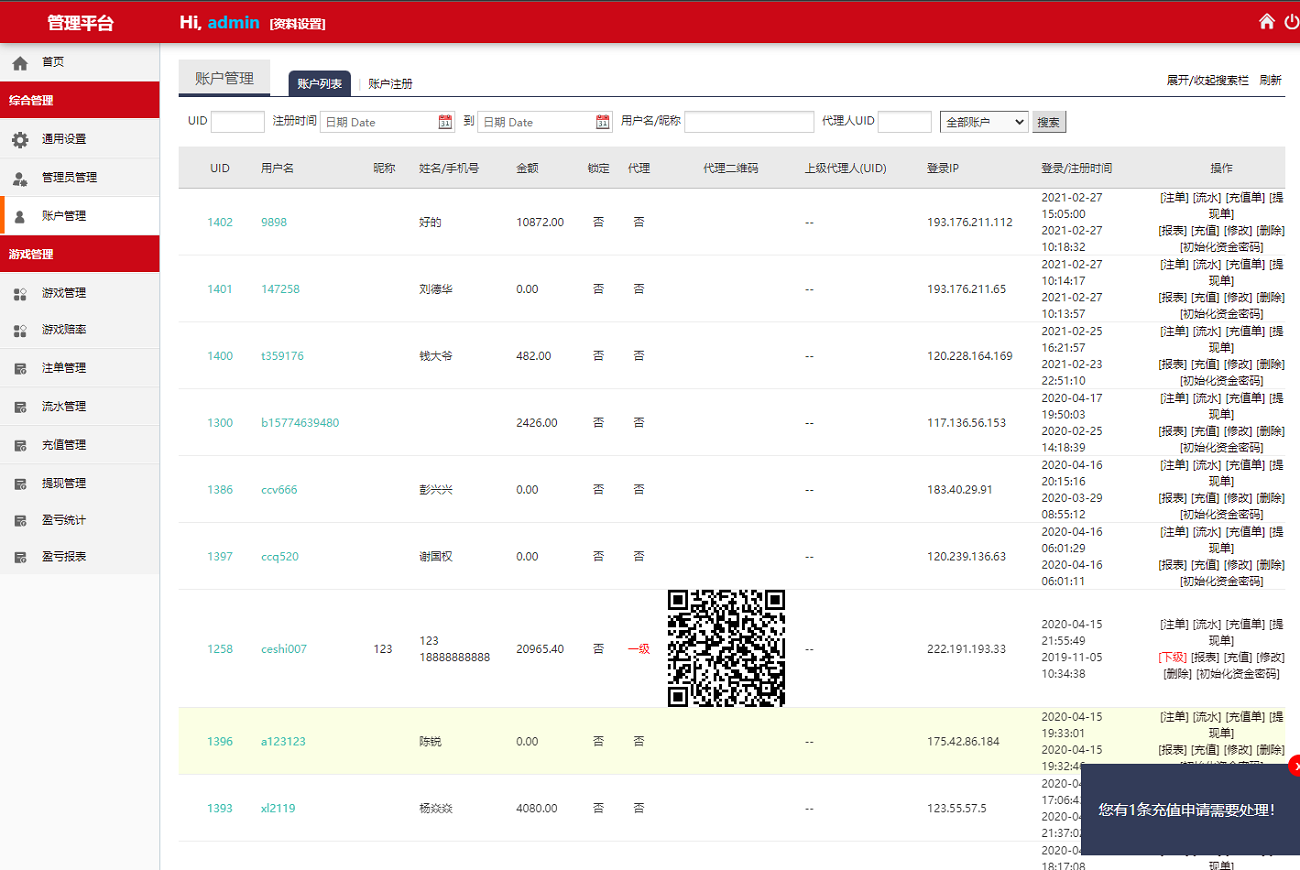The image size is (1300, 870).
Task: Click the power logout icon
Action: [1291, 21]
